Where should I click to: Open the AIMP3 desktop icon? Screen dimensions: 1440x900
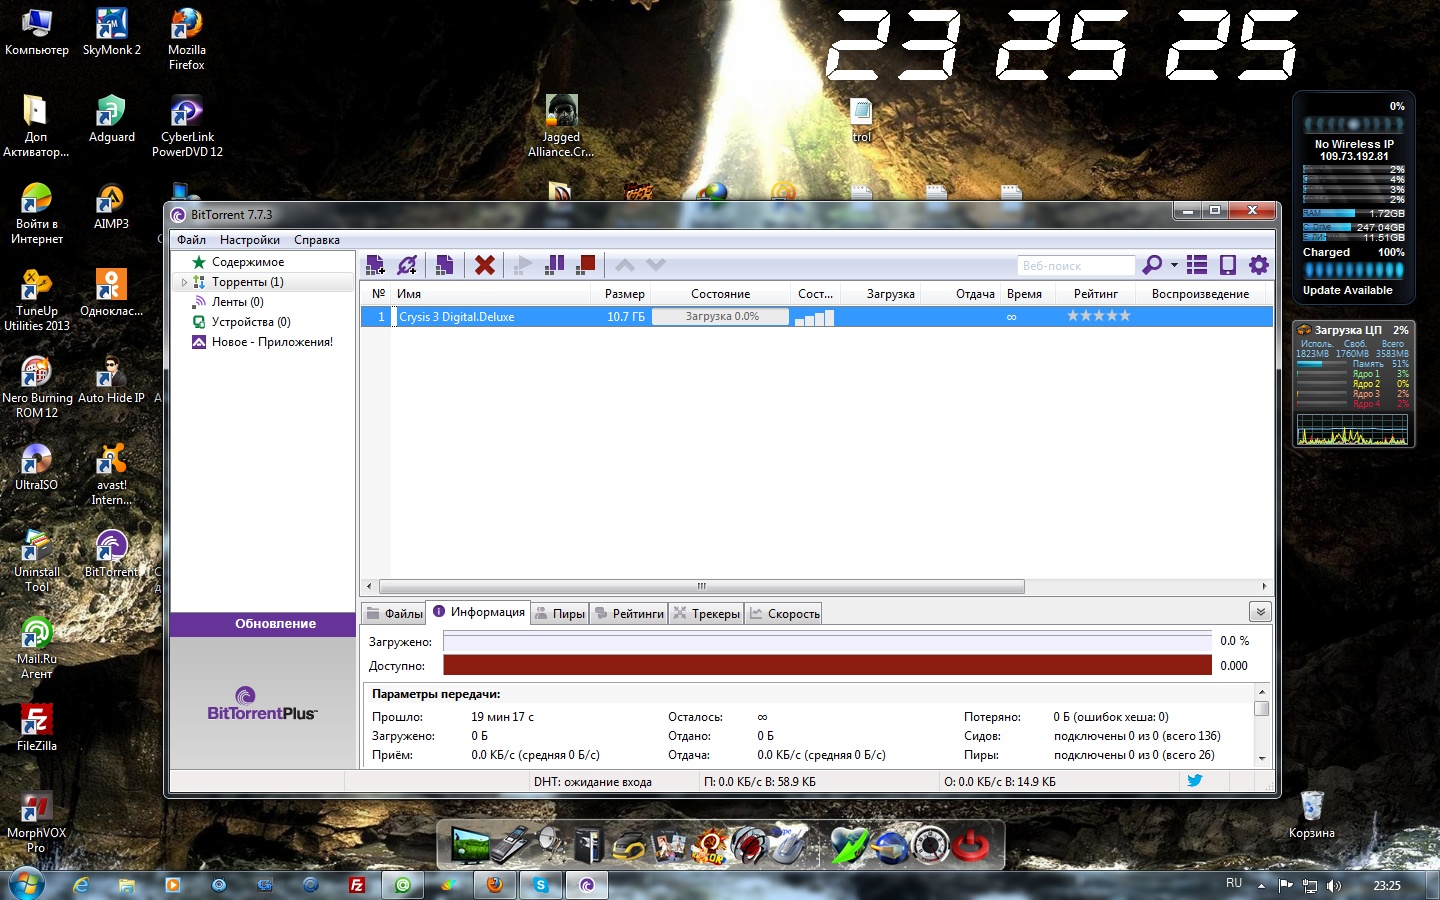click(x=111, y=207)
